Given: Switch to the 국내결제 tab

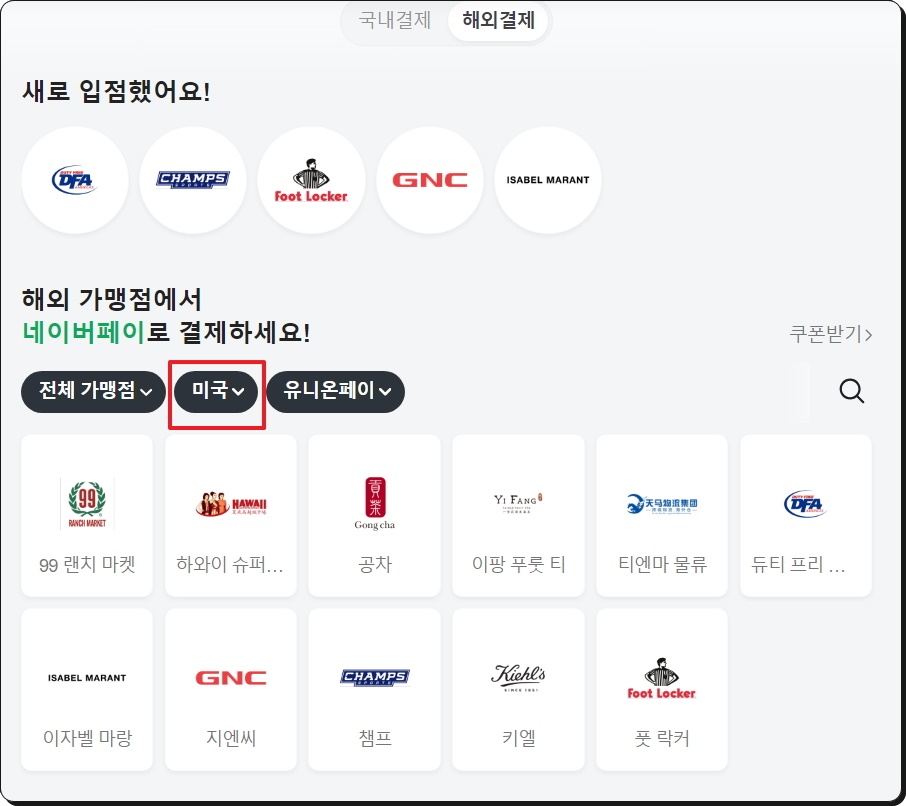Looking at the screenshot, I should (395, 20).
